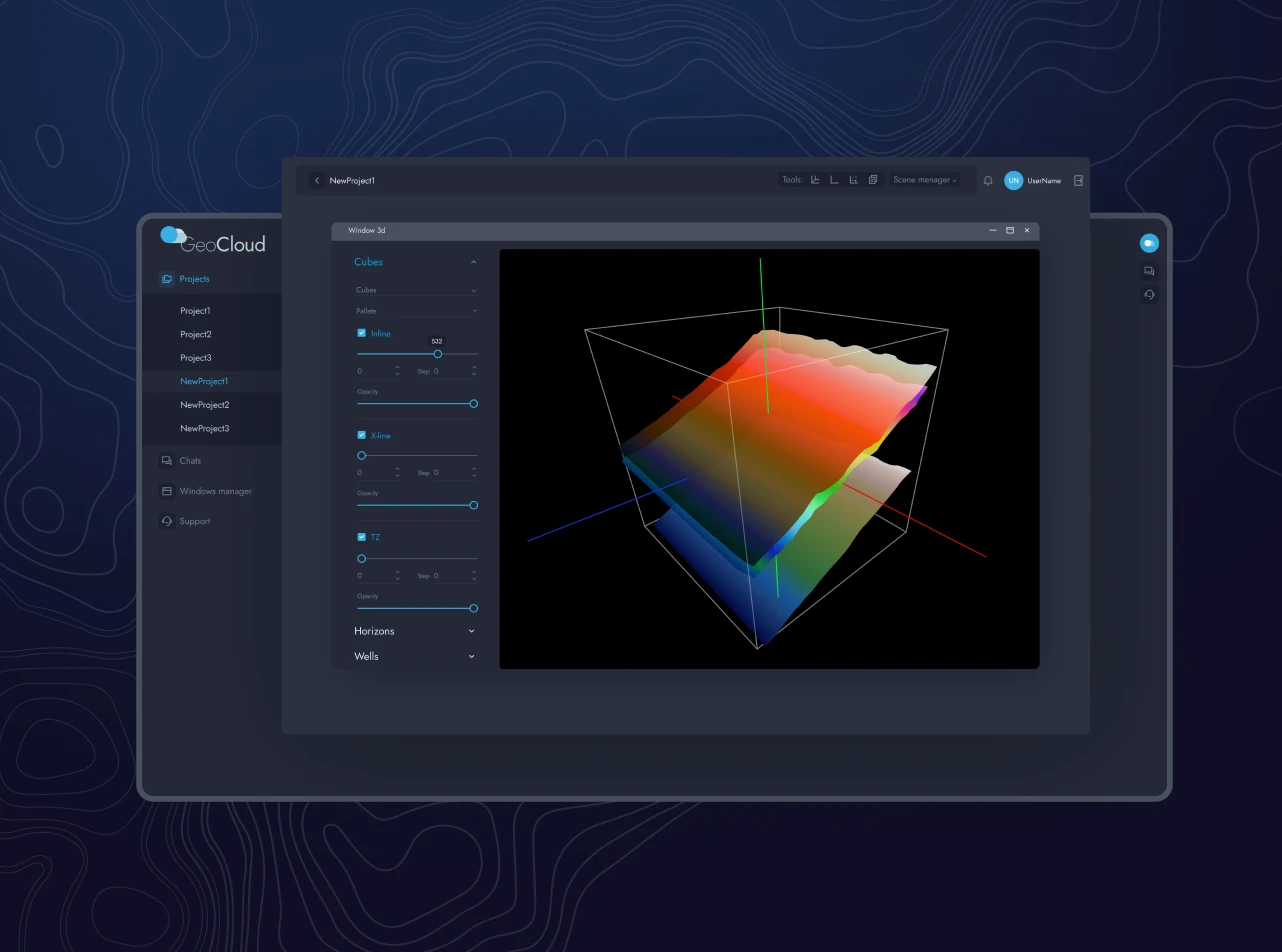Image resolution: width=1282 pixels, height=952 pixels.
Task: Click the Chats label in sidebar
Action: (190, 461)
